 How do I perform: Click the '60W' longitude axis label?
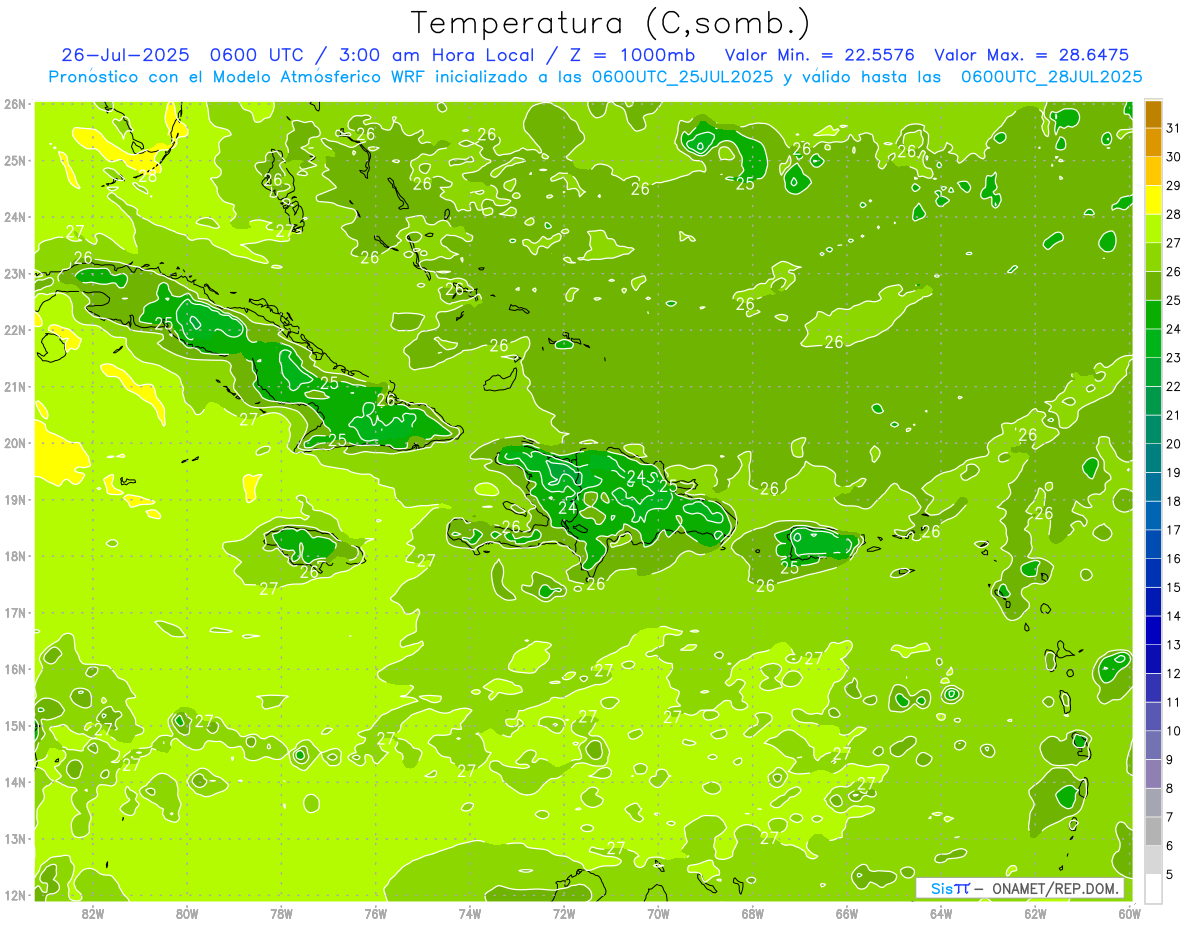point(1130,913)
